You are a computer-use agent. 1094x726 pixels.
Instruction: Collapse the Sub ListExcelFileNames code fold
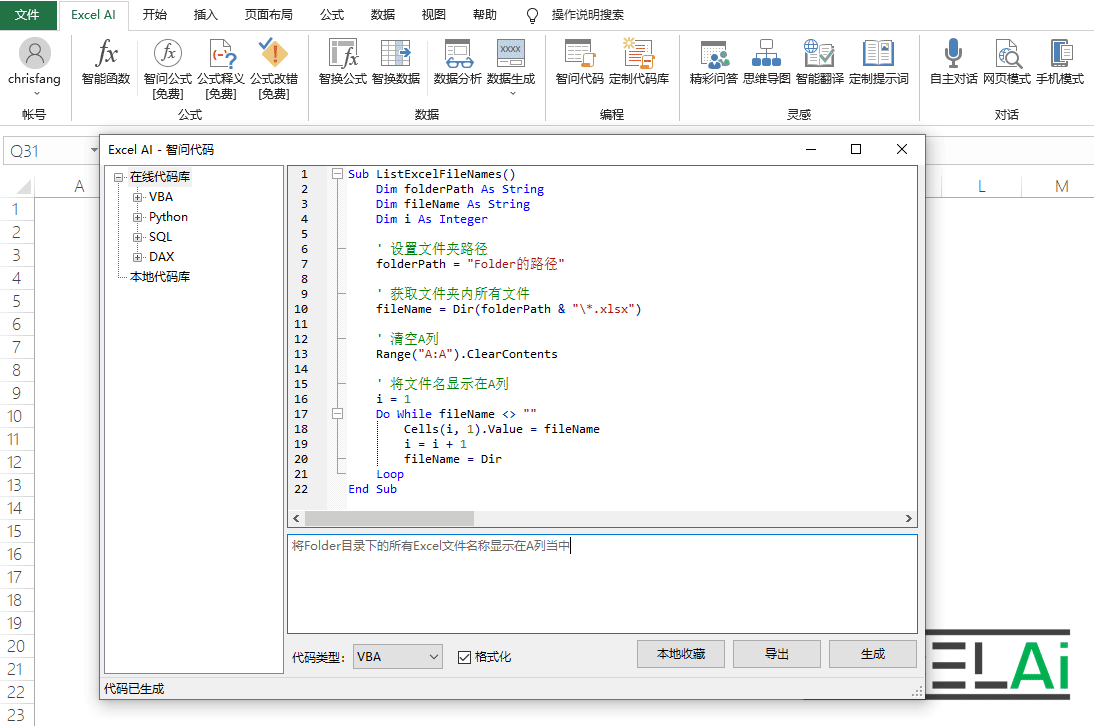337,174
